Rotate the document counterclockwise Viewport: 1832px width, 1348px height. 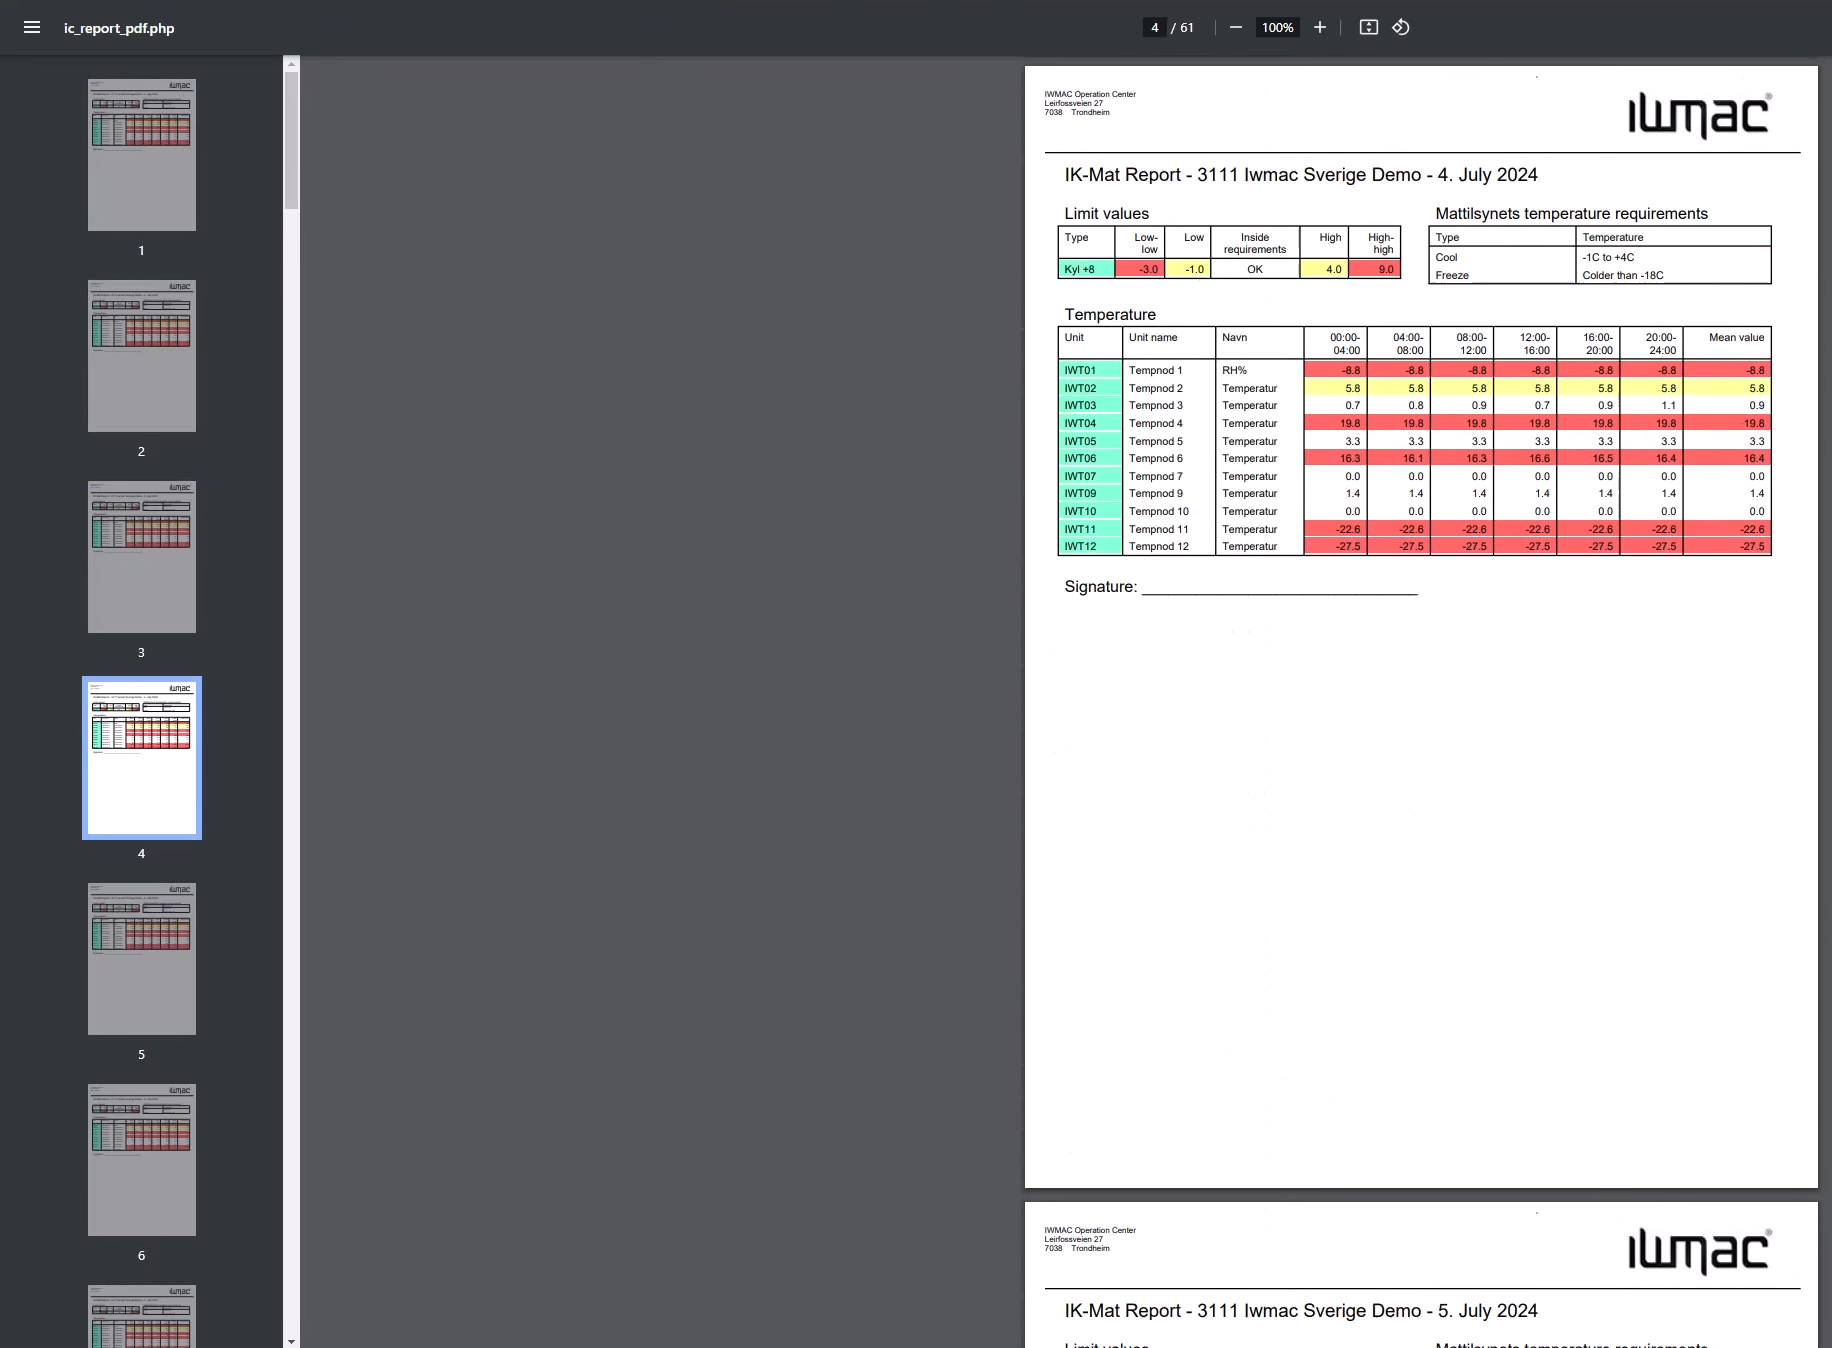click(1401, 28)
